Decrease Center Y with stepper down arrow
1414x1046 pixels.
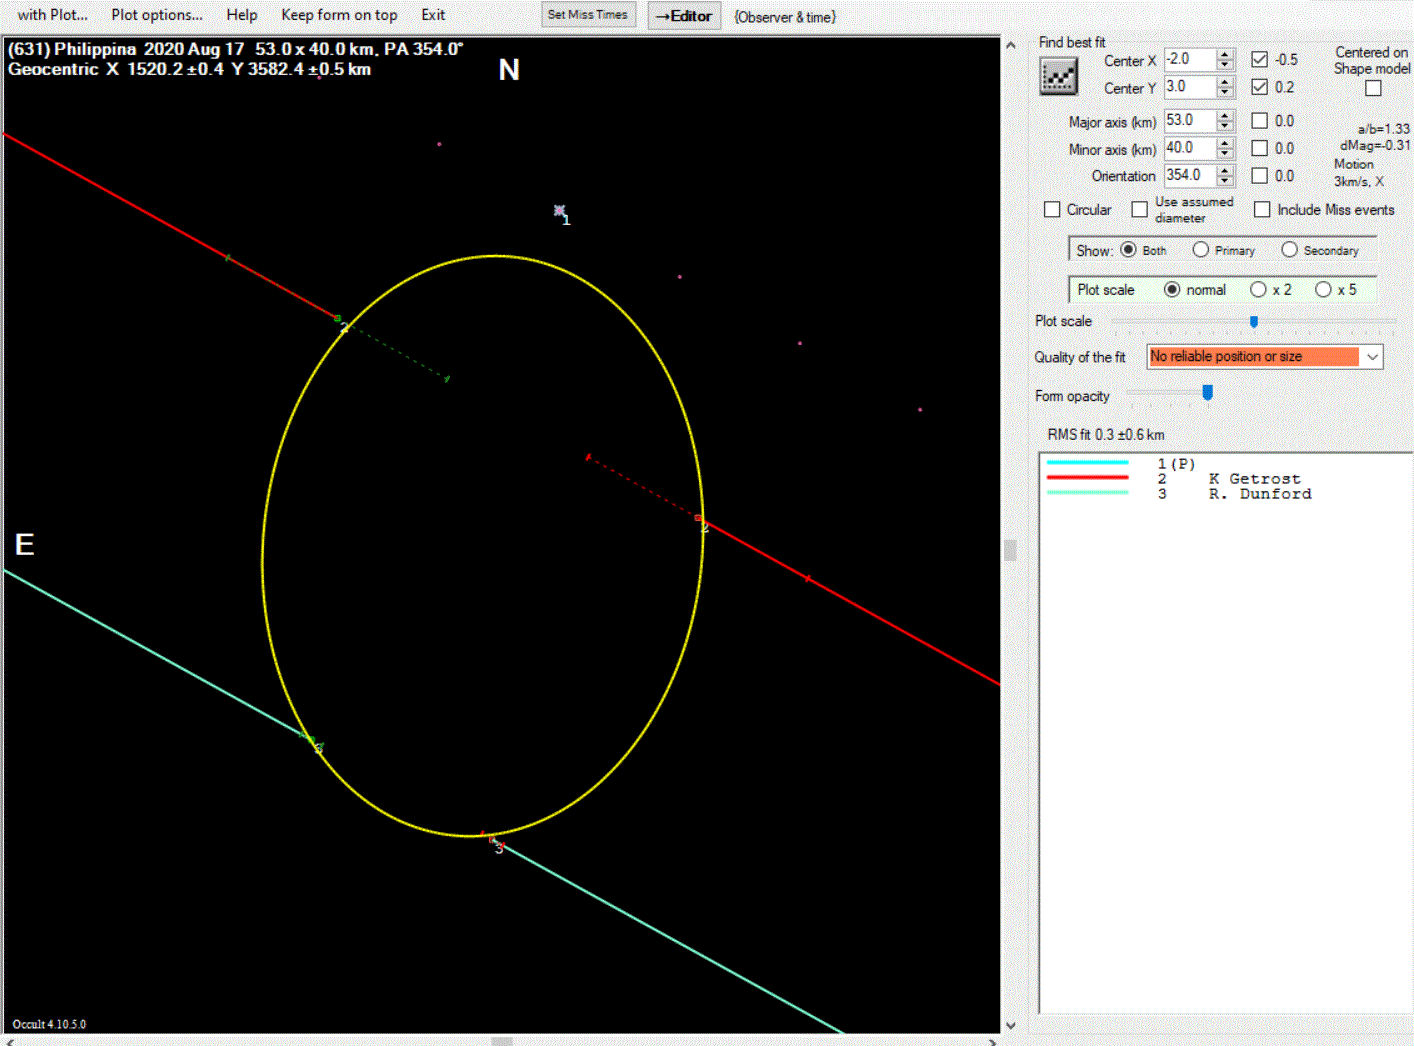(x=1225, y=93)
